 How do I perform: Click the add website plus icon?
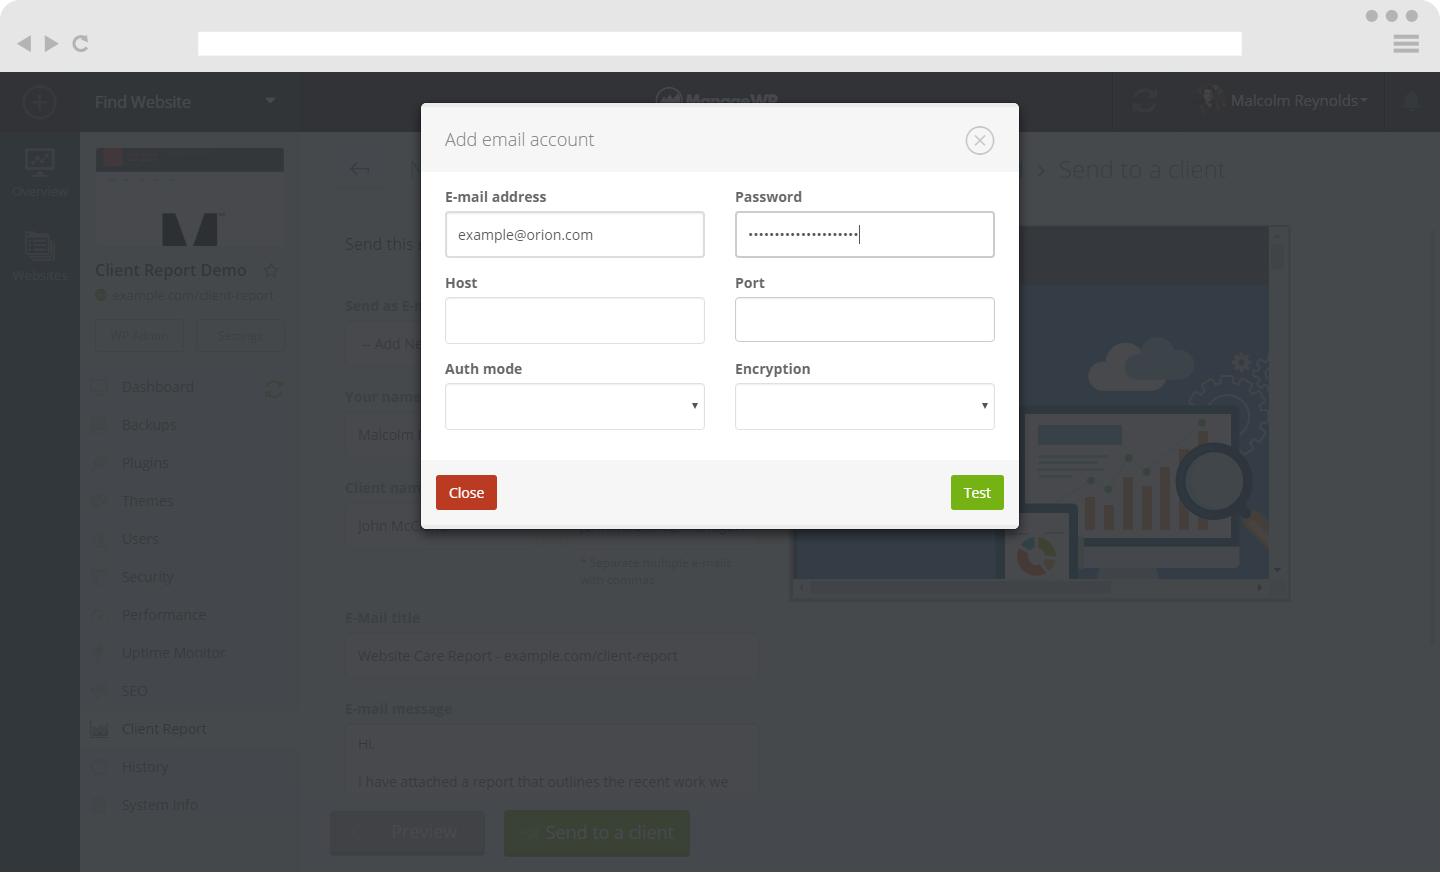(39, 102)
